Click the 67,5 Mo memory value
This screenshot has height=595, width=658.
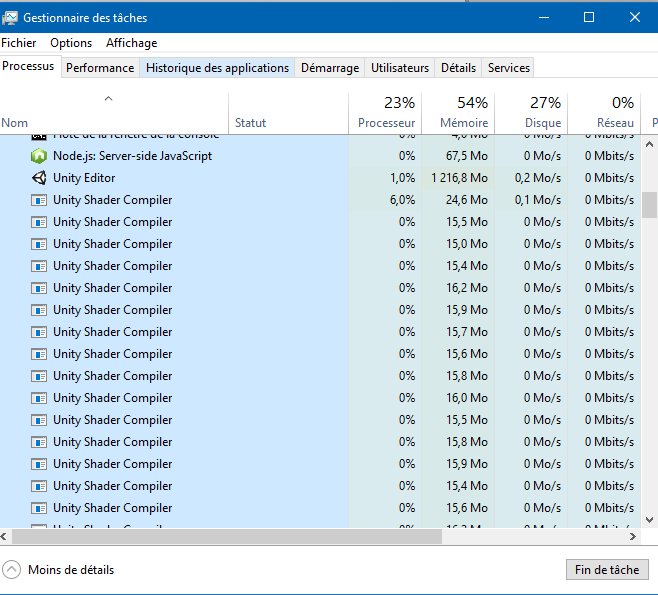(467, 156)
